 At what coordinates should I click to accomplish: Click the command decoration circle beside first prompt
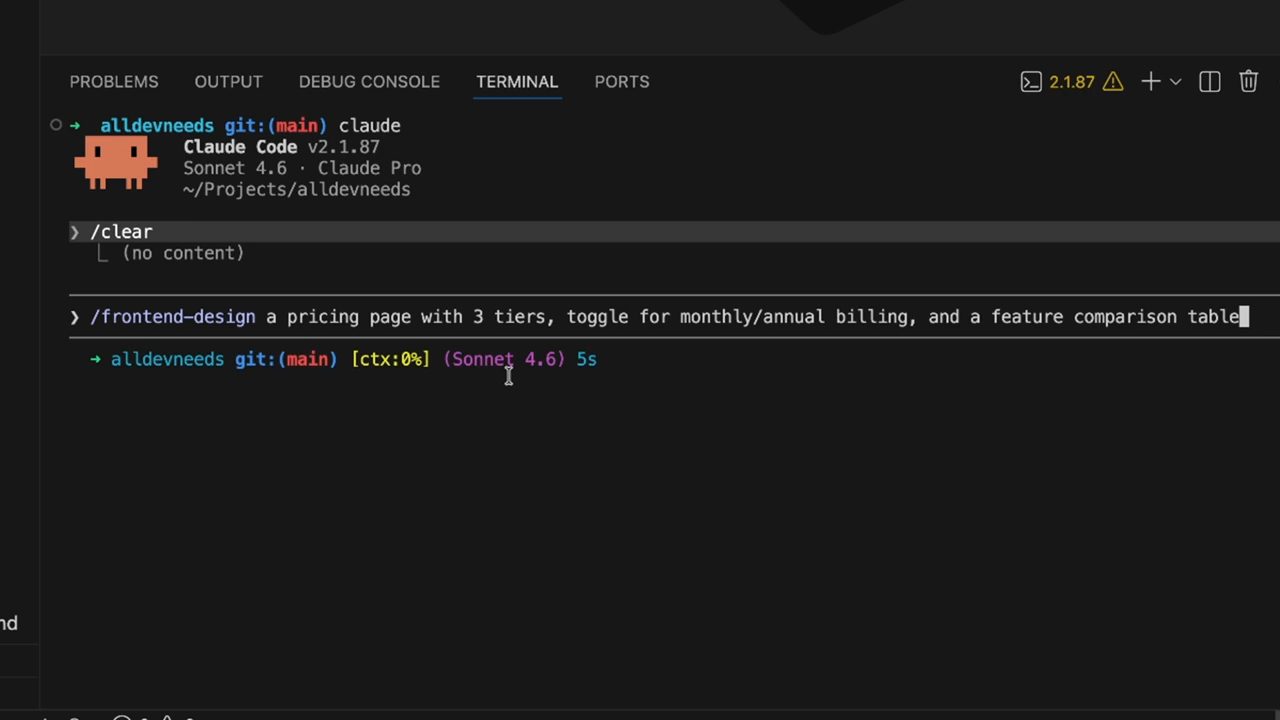(56, 125)
